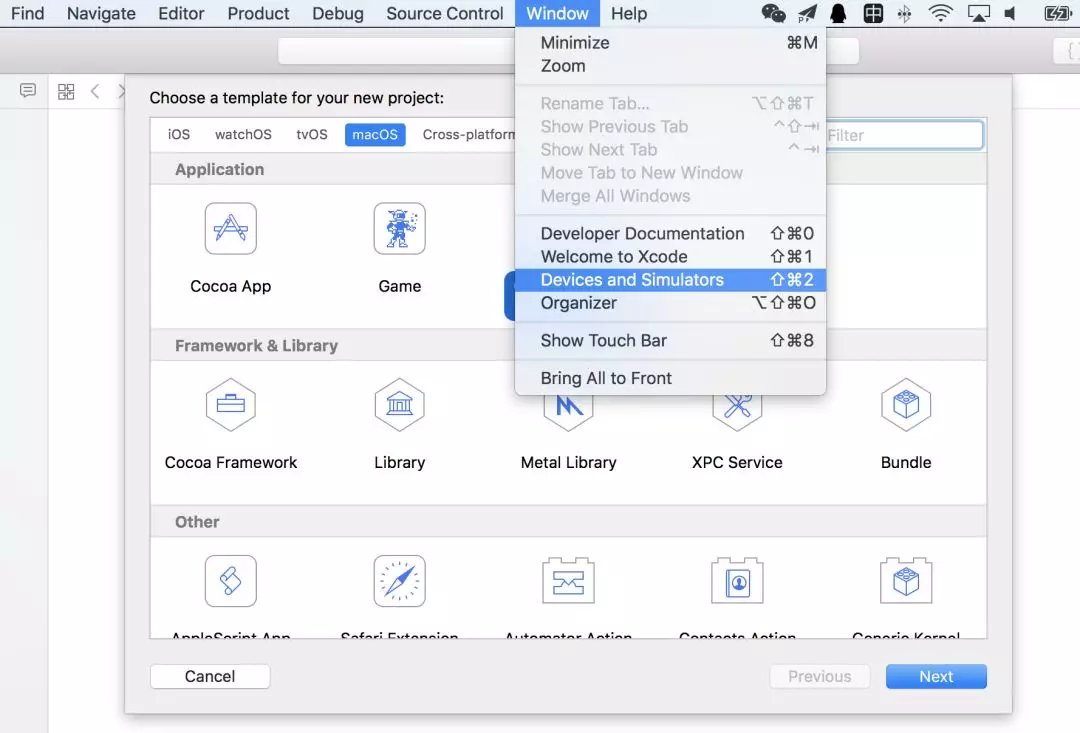The width and height of the screenshot is (1080, 733).
Task: Switch to the tvOS platform tab
Action: [x=312, y=134]
